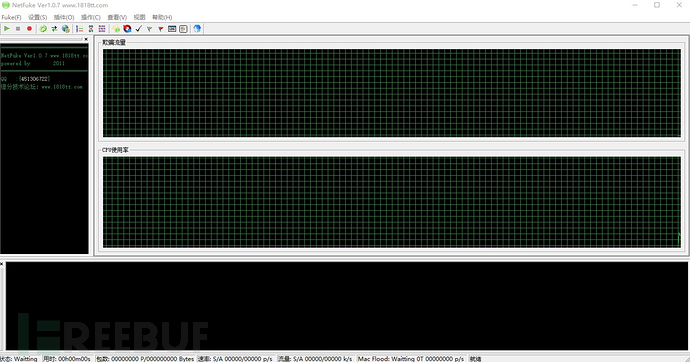Viewport: 690px width, 362px height.
Task: Click the packet count Bytes status field
Action: point(145,358)
